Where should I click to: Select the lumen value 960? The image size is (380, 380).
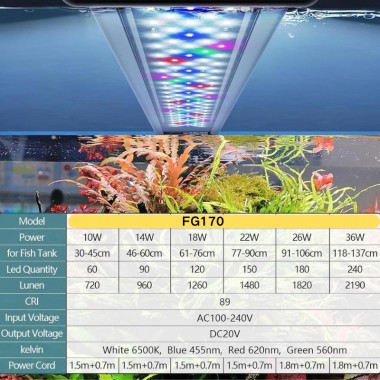pos(144,285)
